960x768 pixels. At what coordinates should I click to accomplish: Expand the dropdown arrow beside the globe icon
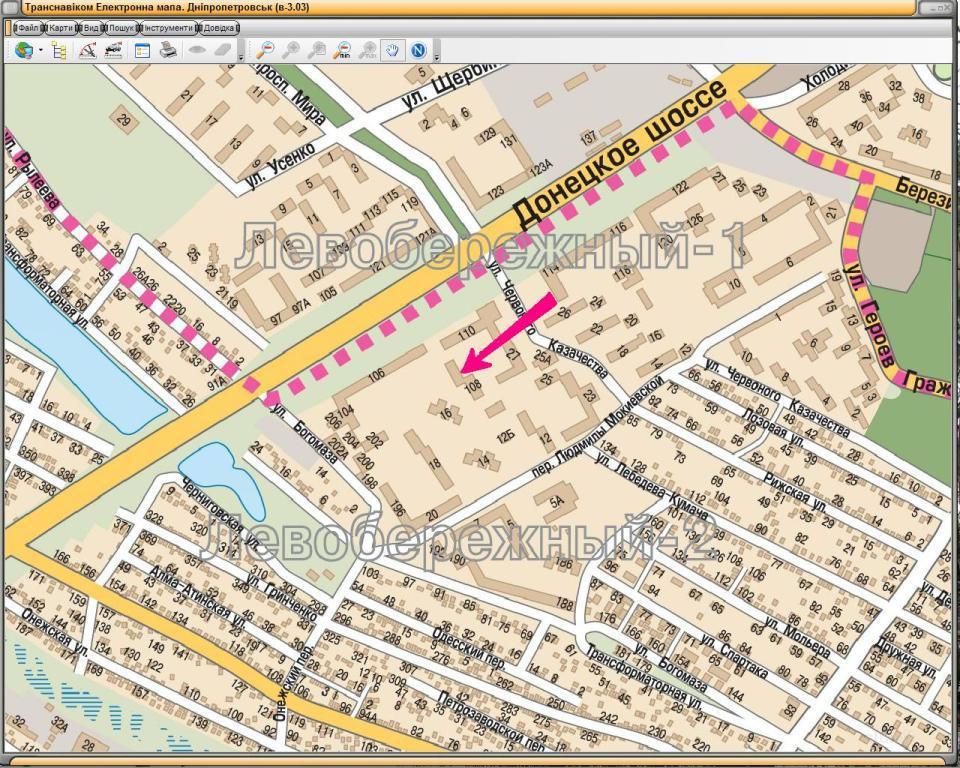pyautogui.click(x=41, y=50)
